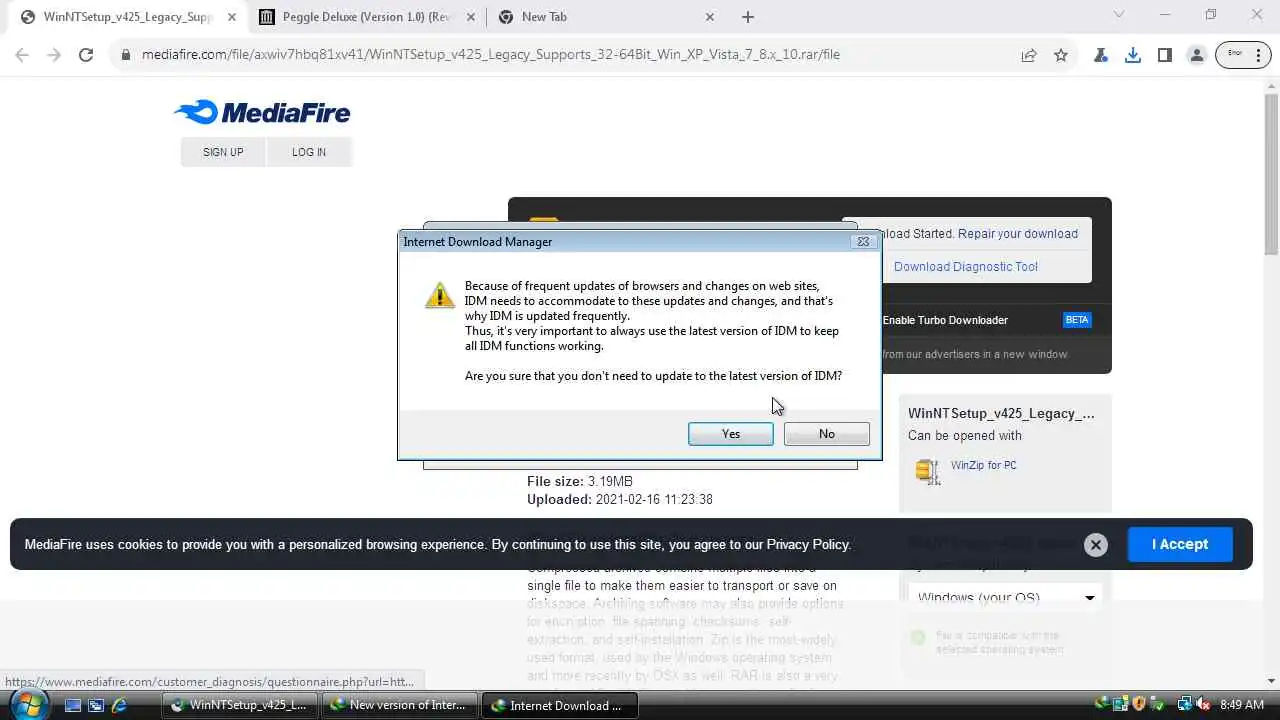
Task: Launch Internet Explorer from quick launch
Action: pyautogui.click(x=119, y=705)
